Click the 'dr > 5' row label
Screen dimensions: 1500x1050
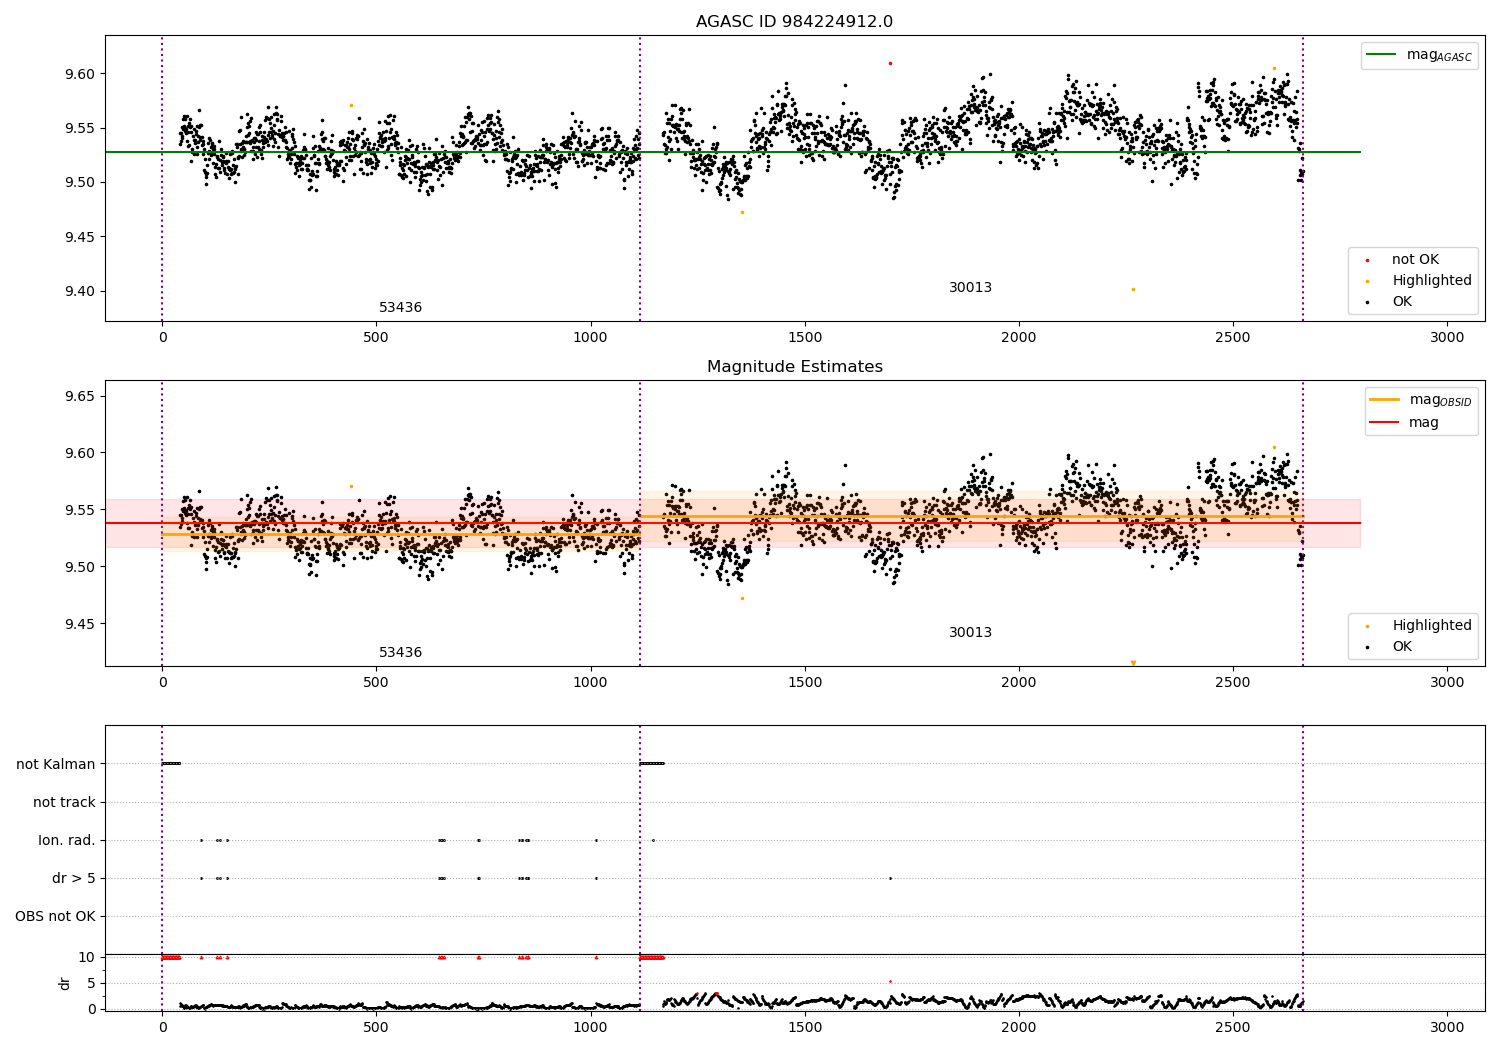[74, 878]
